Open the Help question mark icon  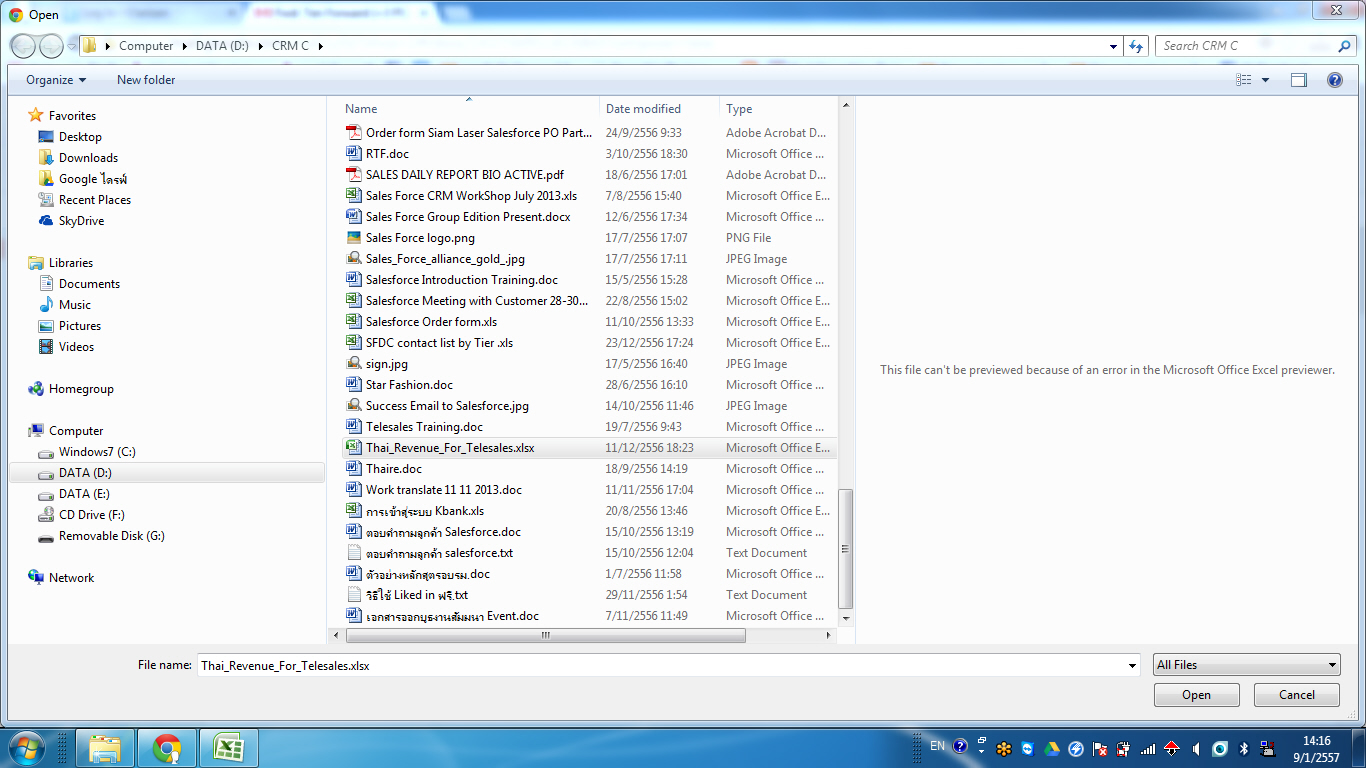coord(1334,80)
